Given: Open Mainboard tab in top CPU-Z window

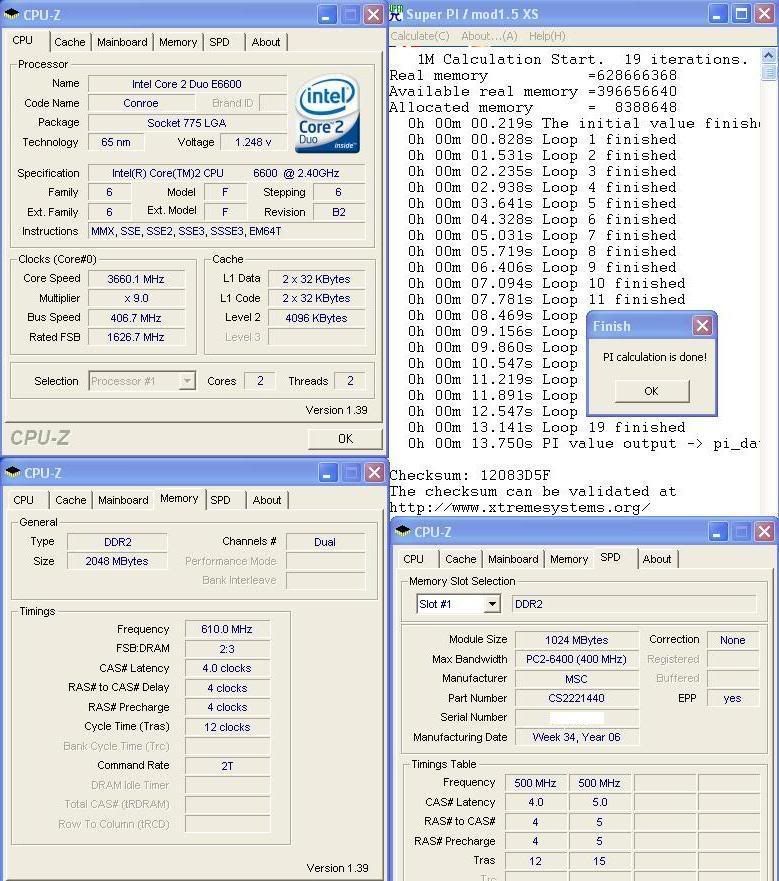Looking at the screenshot, I should pyautogui.click(x=122, y=42).
